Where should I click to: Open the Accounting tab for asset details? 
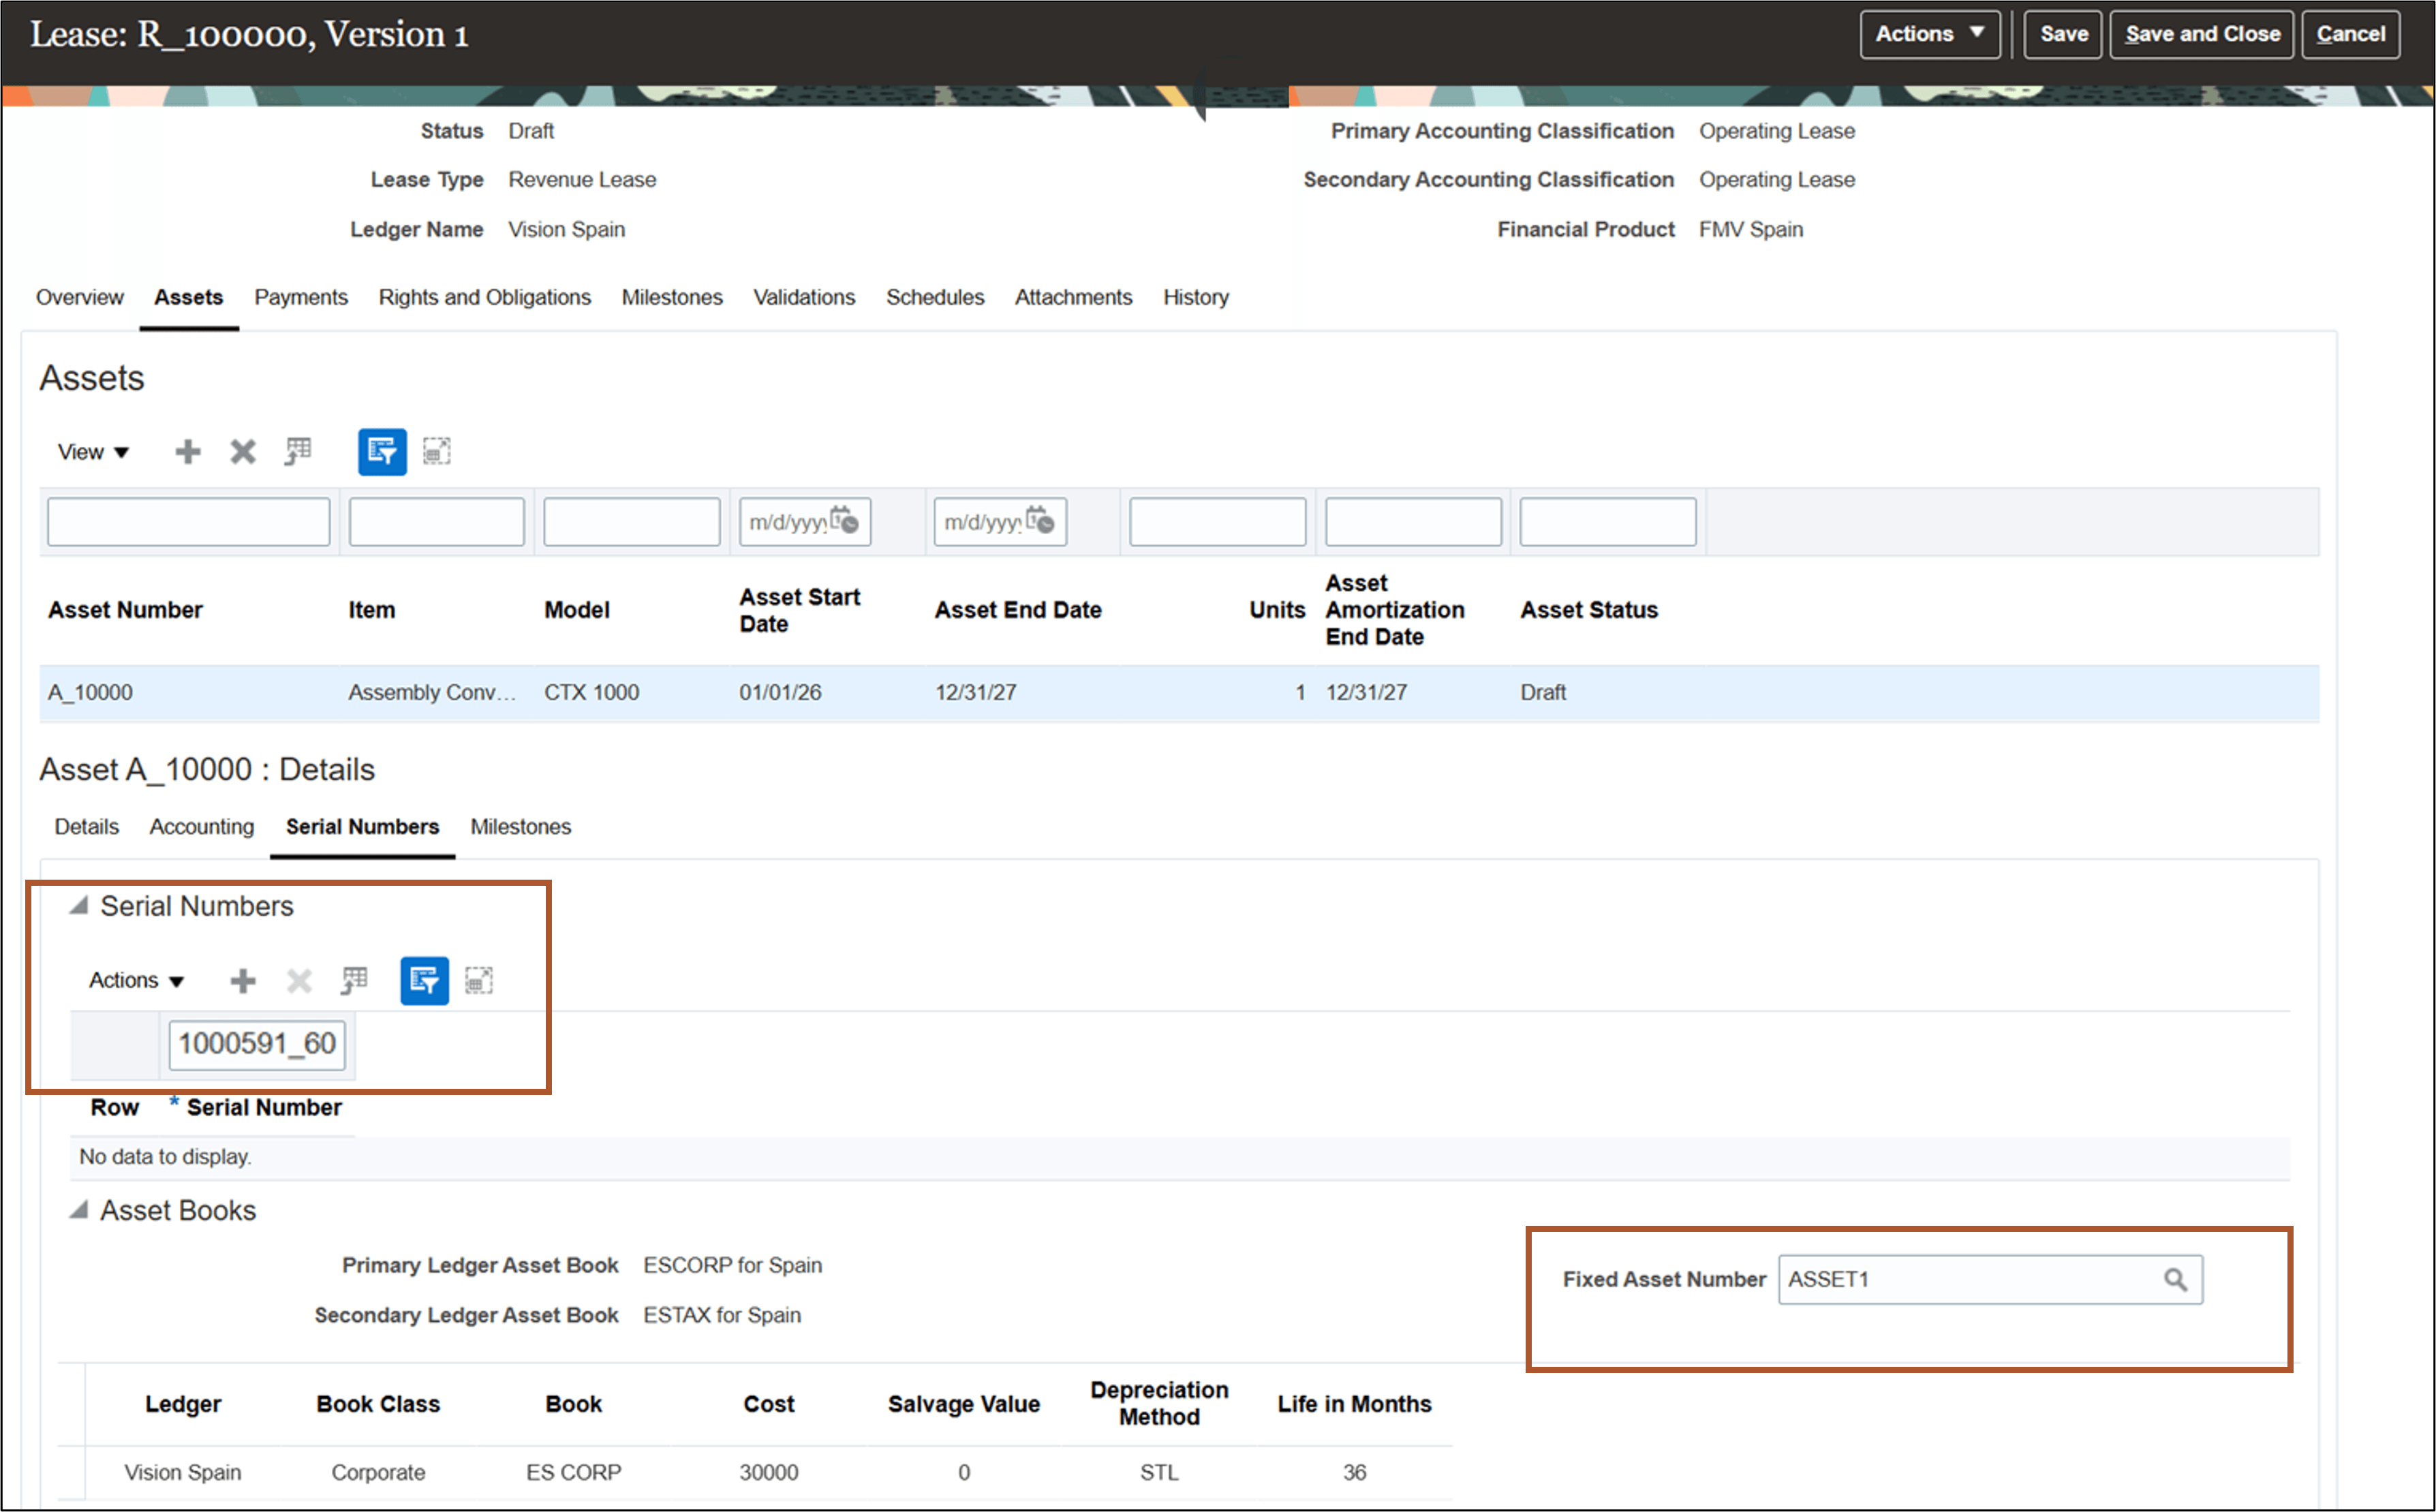(x=201, y=826)
